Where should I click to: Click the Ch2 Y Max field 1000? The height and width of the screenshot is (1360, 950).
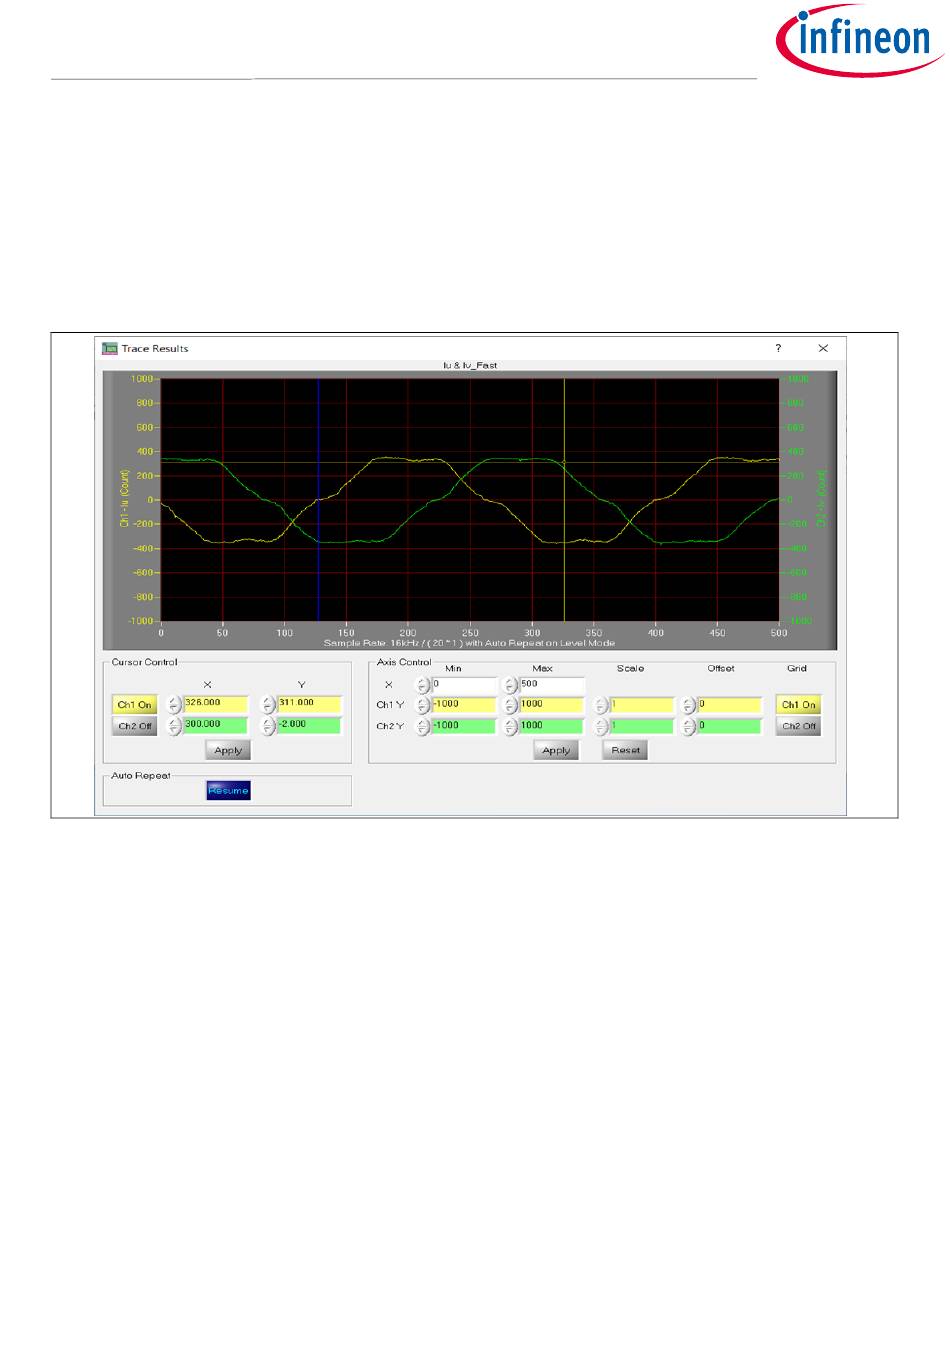pos(551,727)
